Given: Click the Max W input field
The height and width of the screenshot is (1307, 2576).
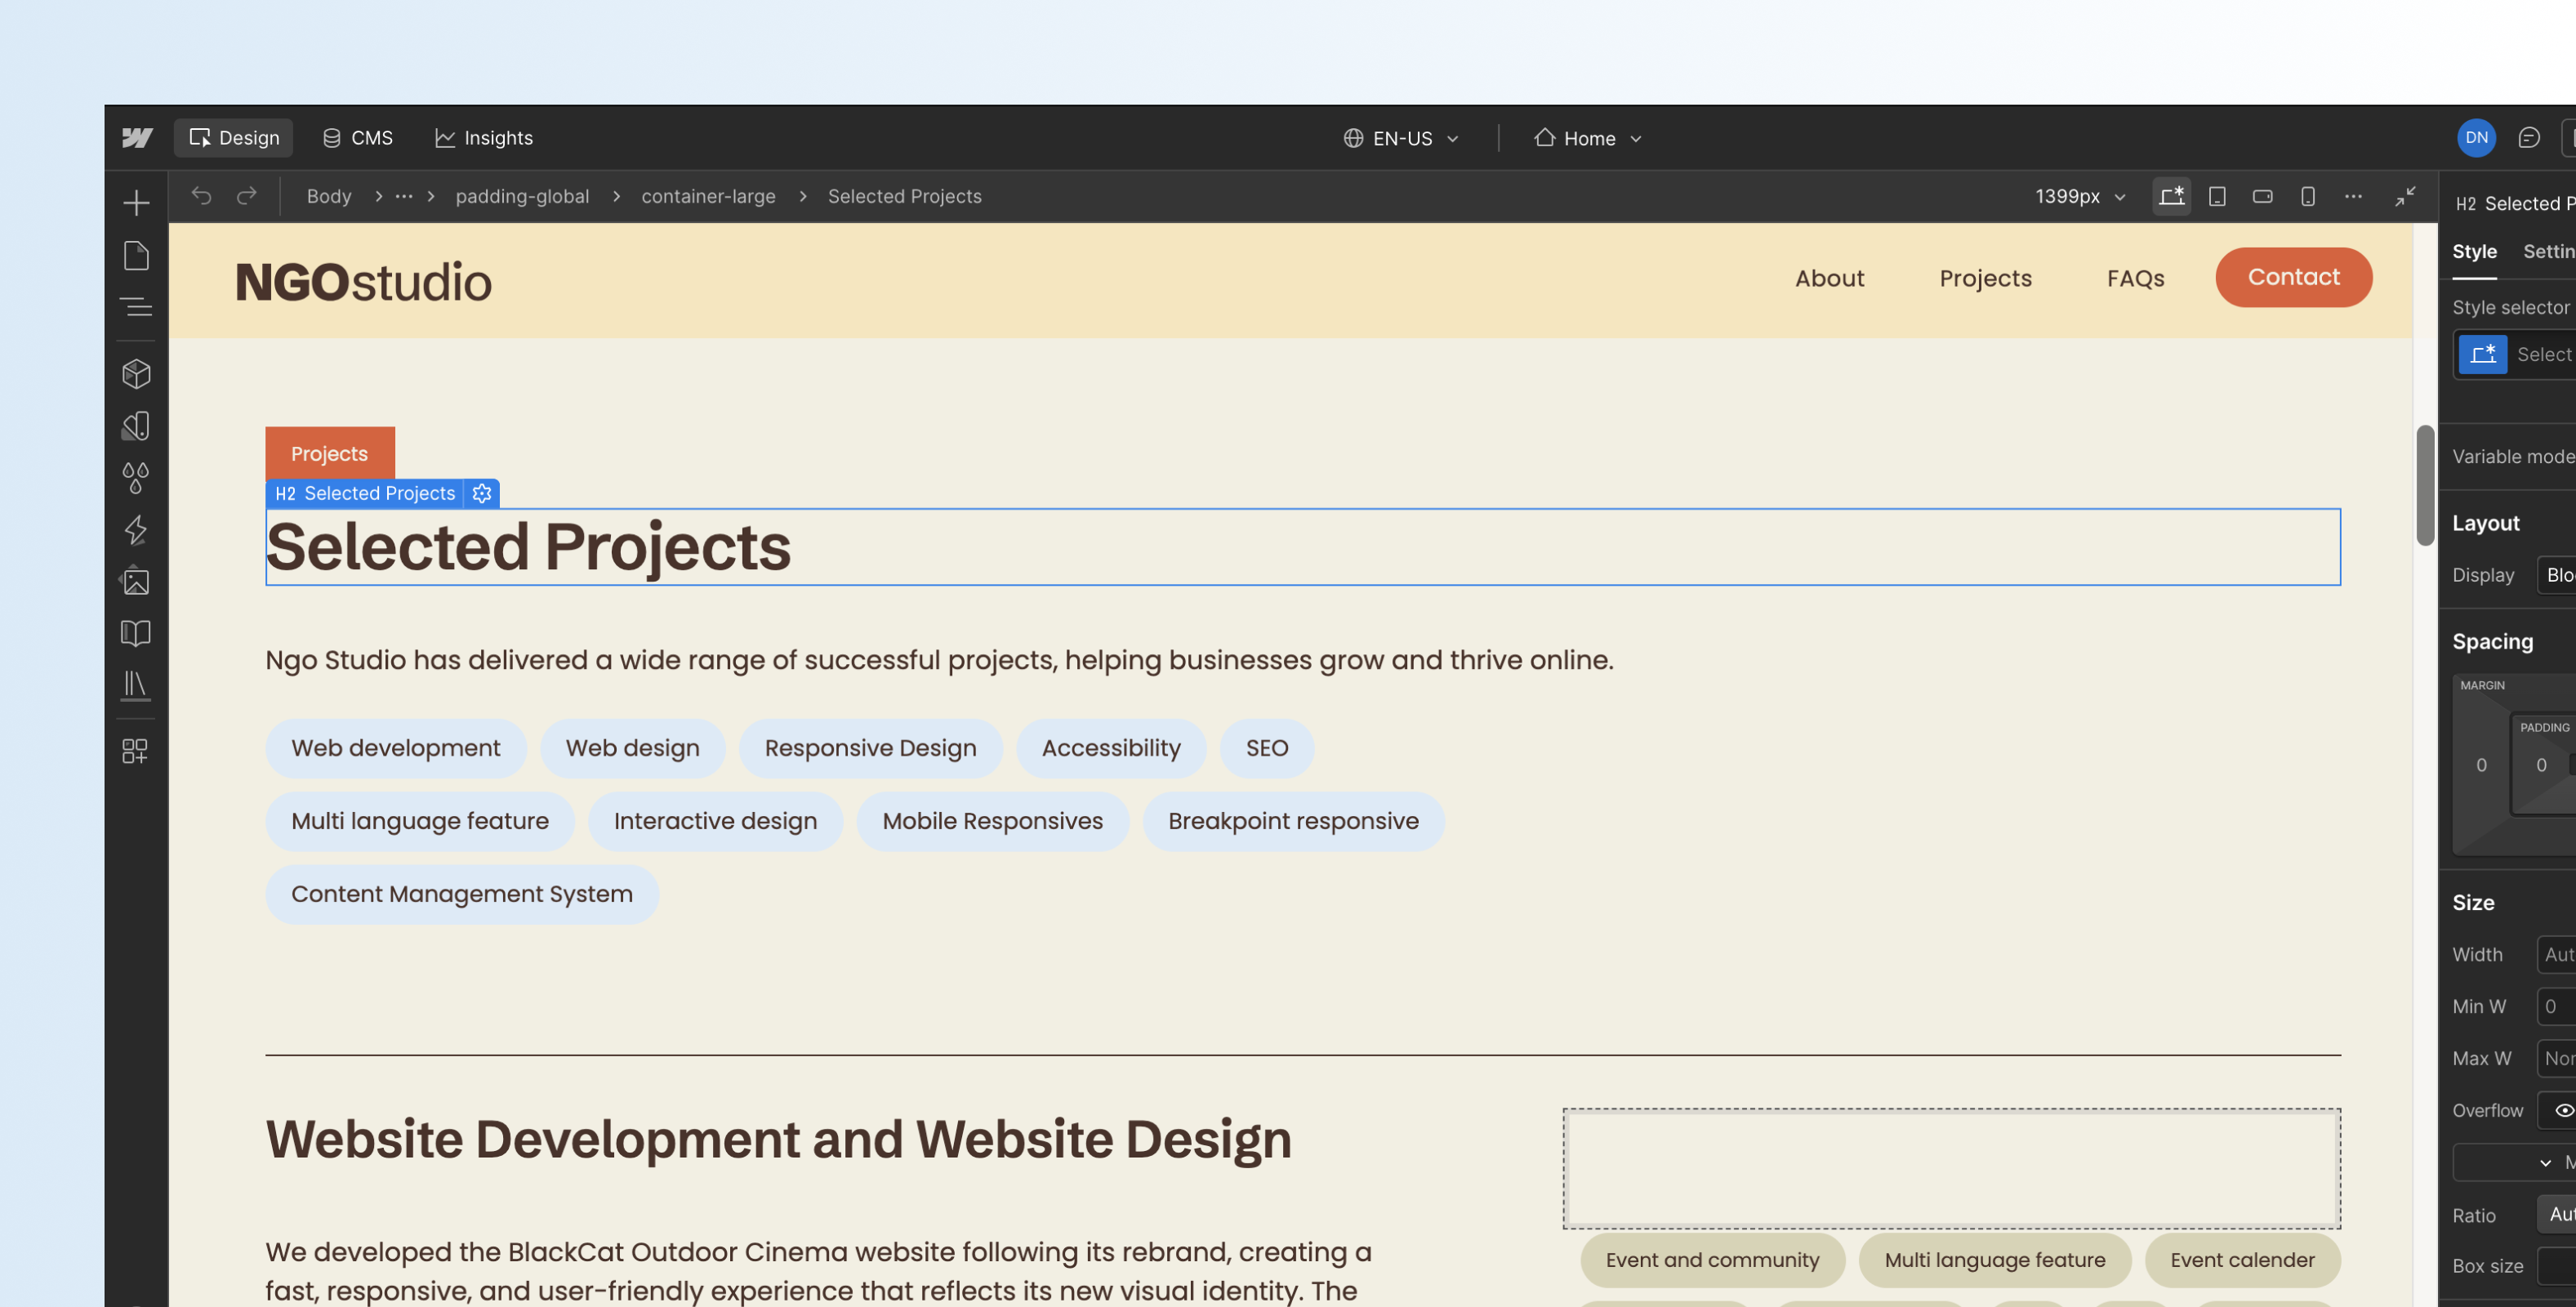Looking at the screenshot, I should coord(2557,1059).
